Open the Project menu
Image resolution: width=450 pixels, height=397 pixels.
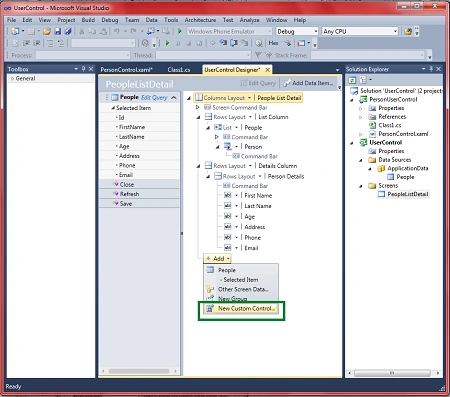tap(66, 20)
